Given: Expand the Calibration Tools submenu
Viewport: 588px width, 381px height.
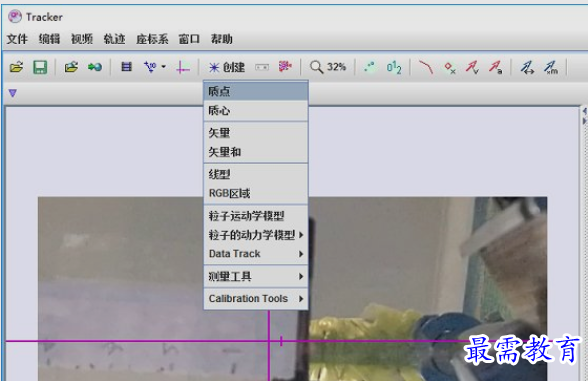Looking at the screenshot, I should click(256, 298).
